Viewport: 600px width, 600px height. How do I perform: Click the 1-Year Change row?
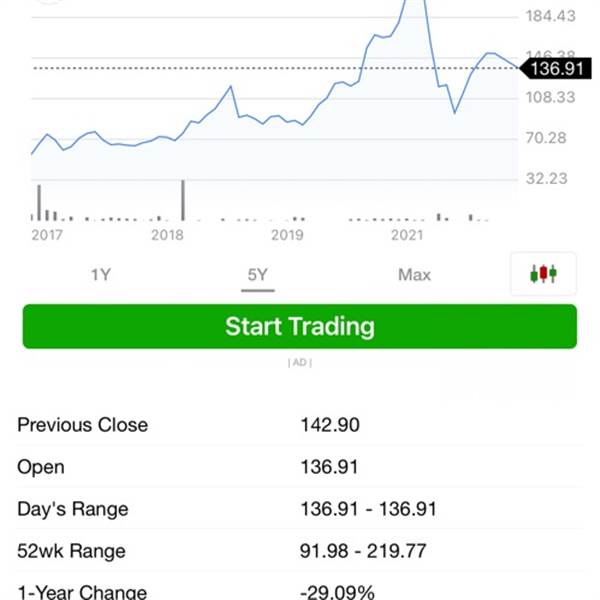point(300,589)
